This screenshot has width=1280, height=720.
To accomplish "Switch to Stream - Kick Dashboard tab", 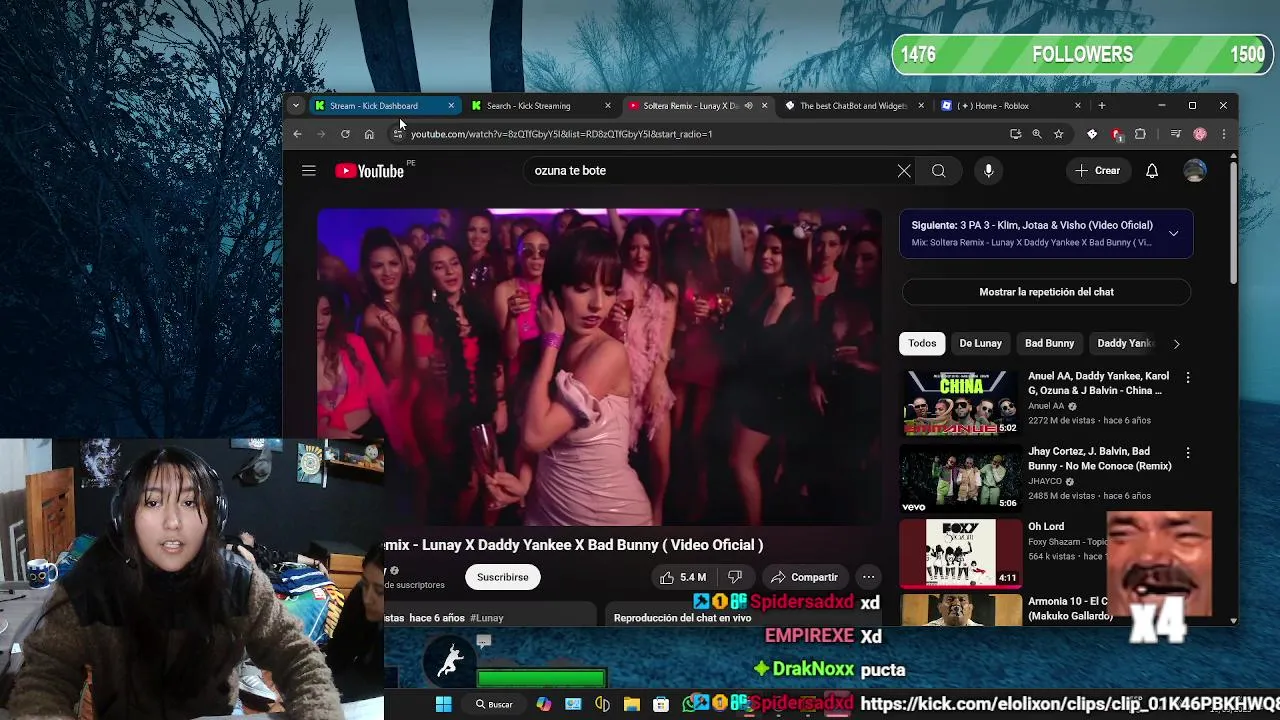I will click(383, 106).
